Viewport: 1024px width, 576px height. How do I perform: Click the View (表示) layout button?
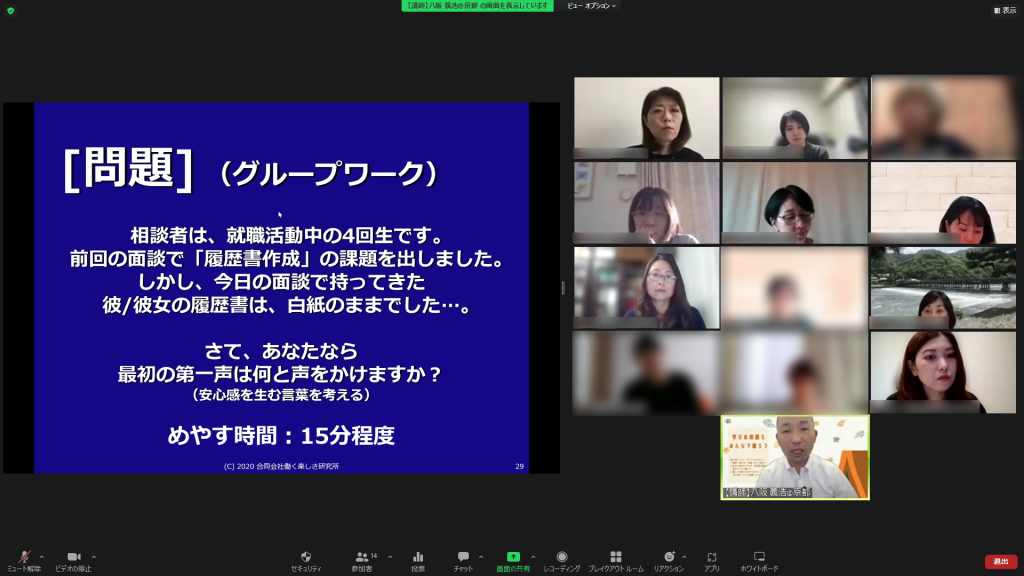(1004, 10)
